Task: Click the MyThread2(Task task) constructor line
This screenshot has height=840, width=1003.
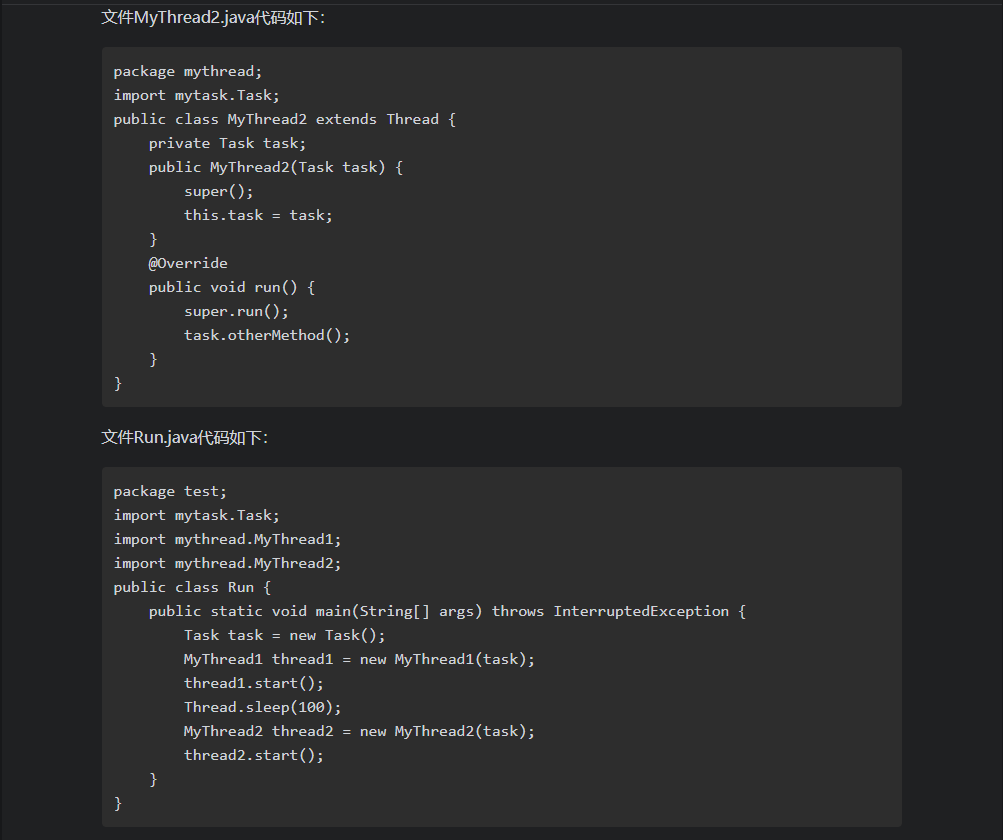Action: (x=275, y=167)
